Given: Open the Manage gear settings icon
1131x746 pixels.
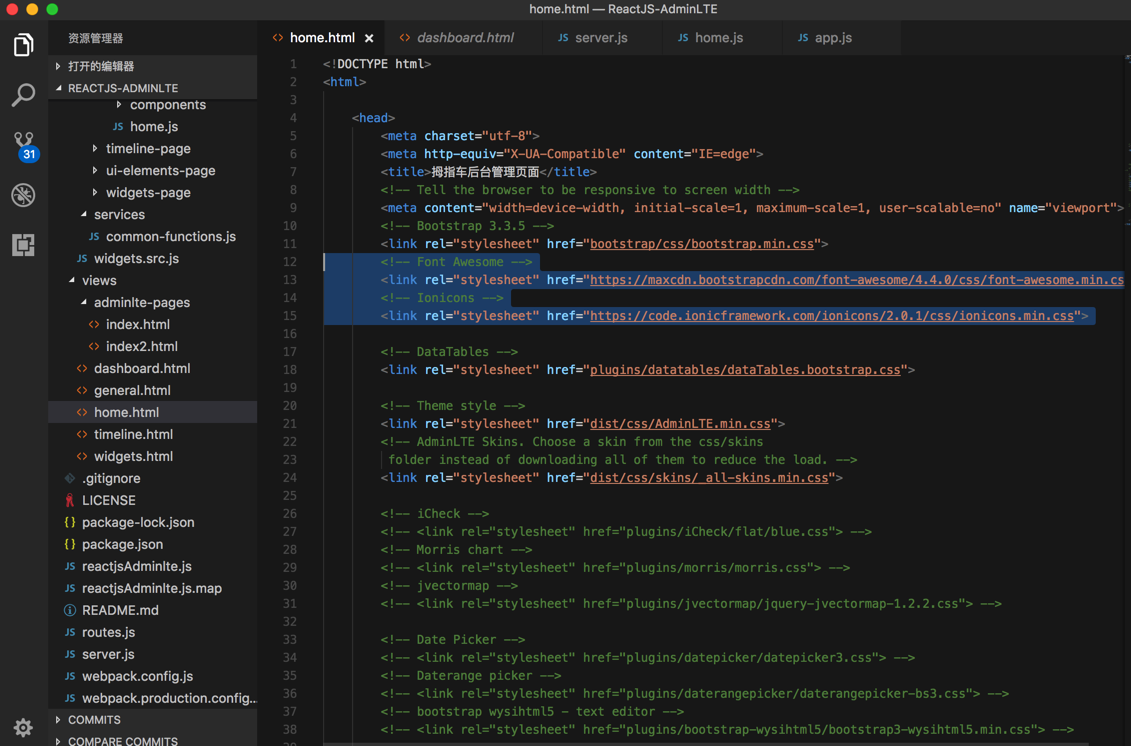Looking at the screenshot, I should click(23, 727).
